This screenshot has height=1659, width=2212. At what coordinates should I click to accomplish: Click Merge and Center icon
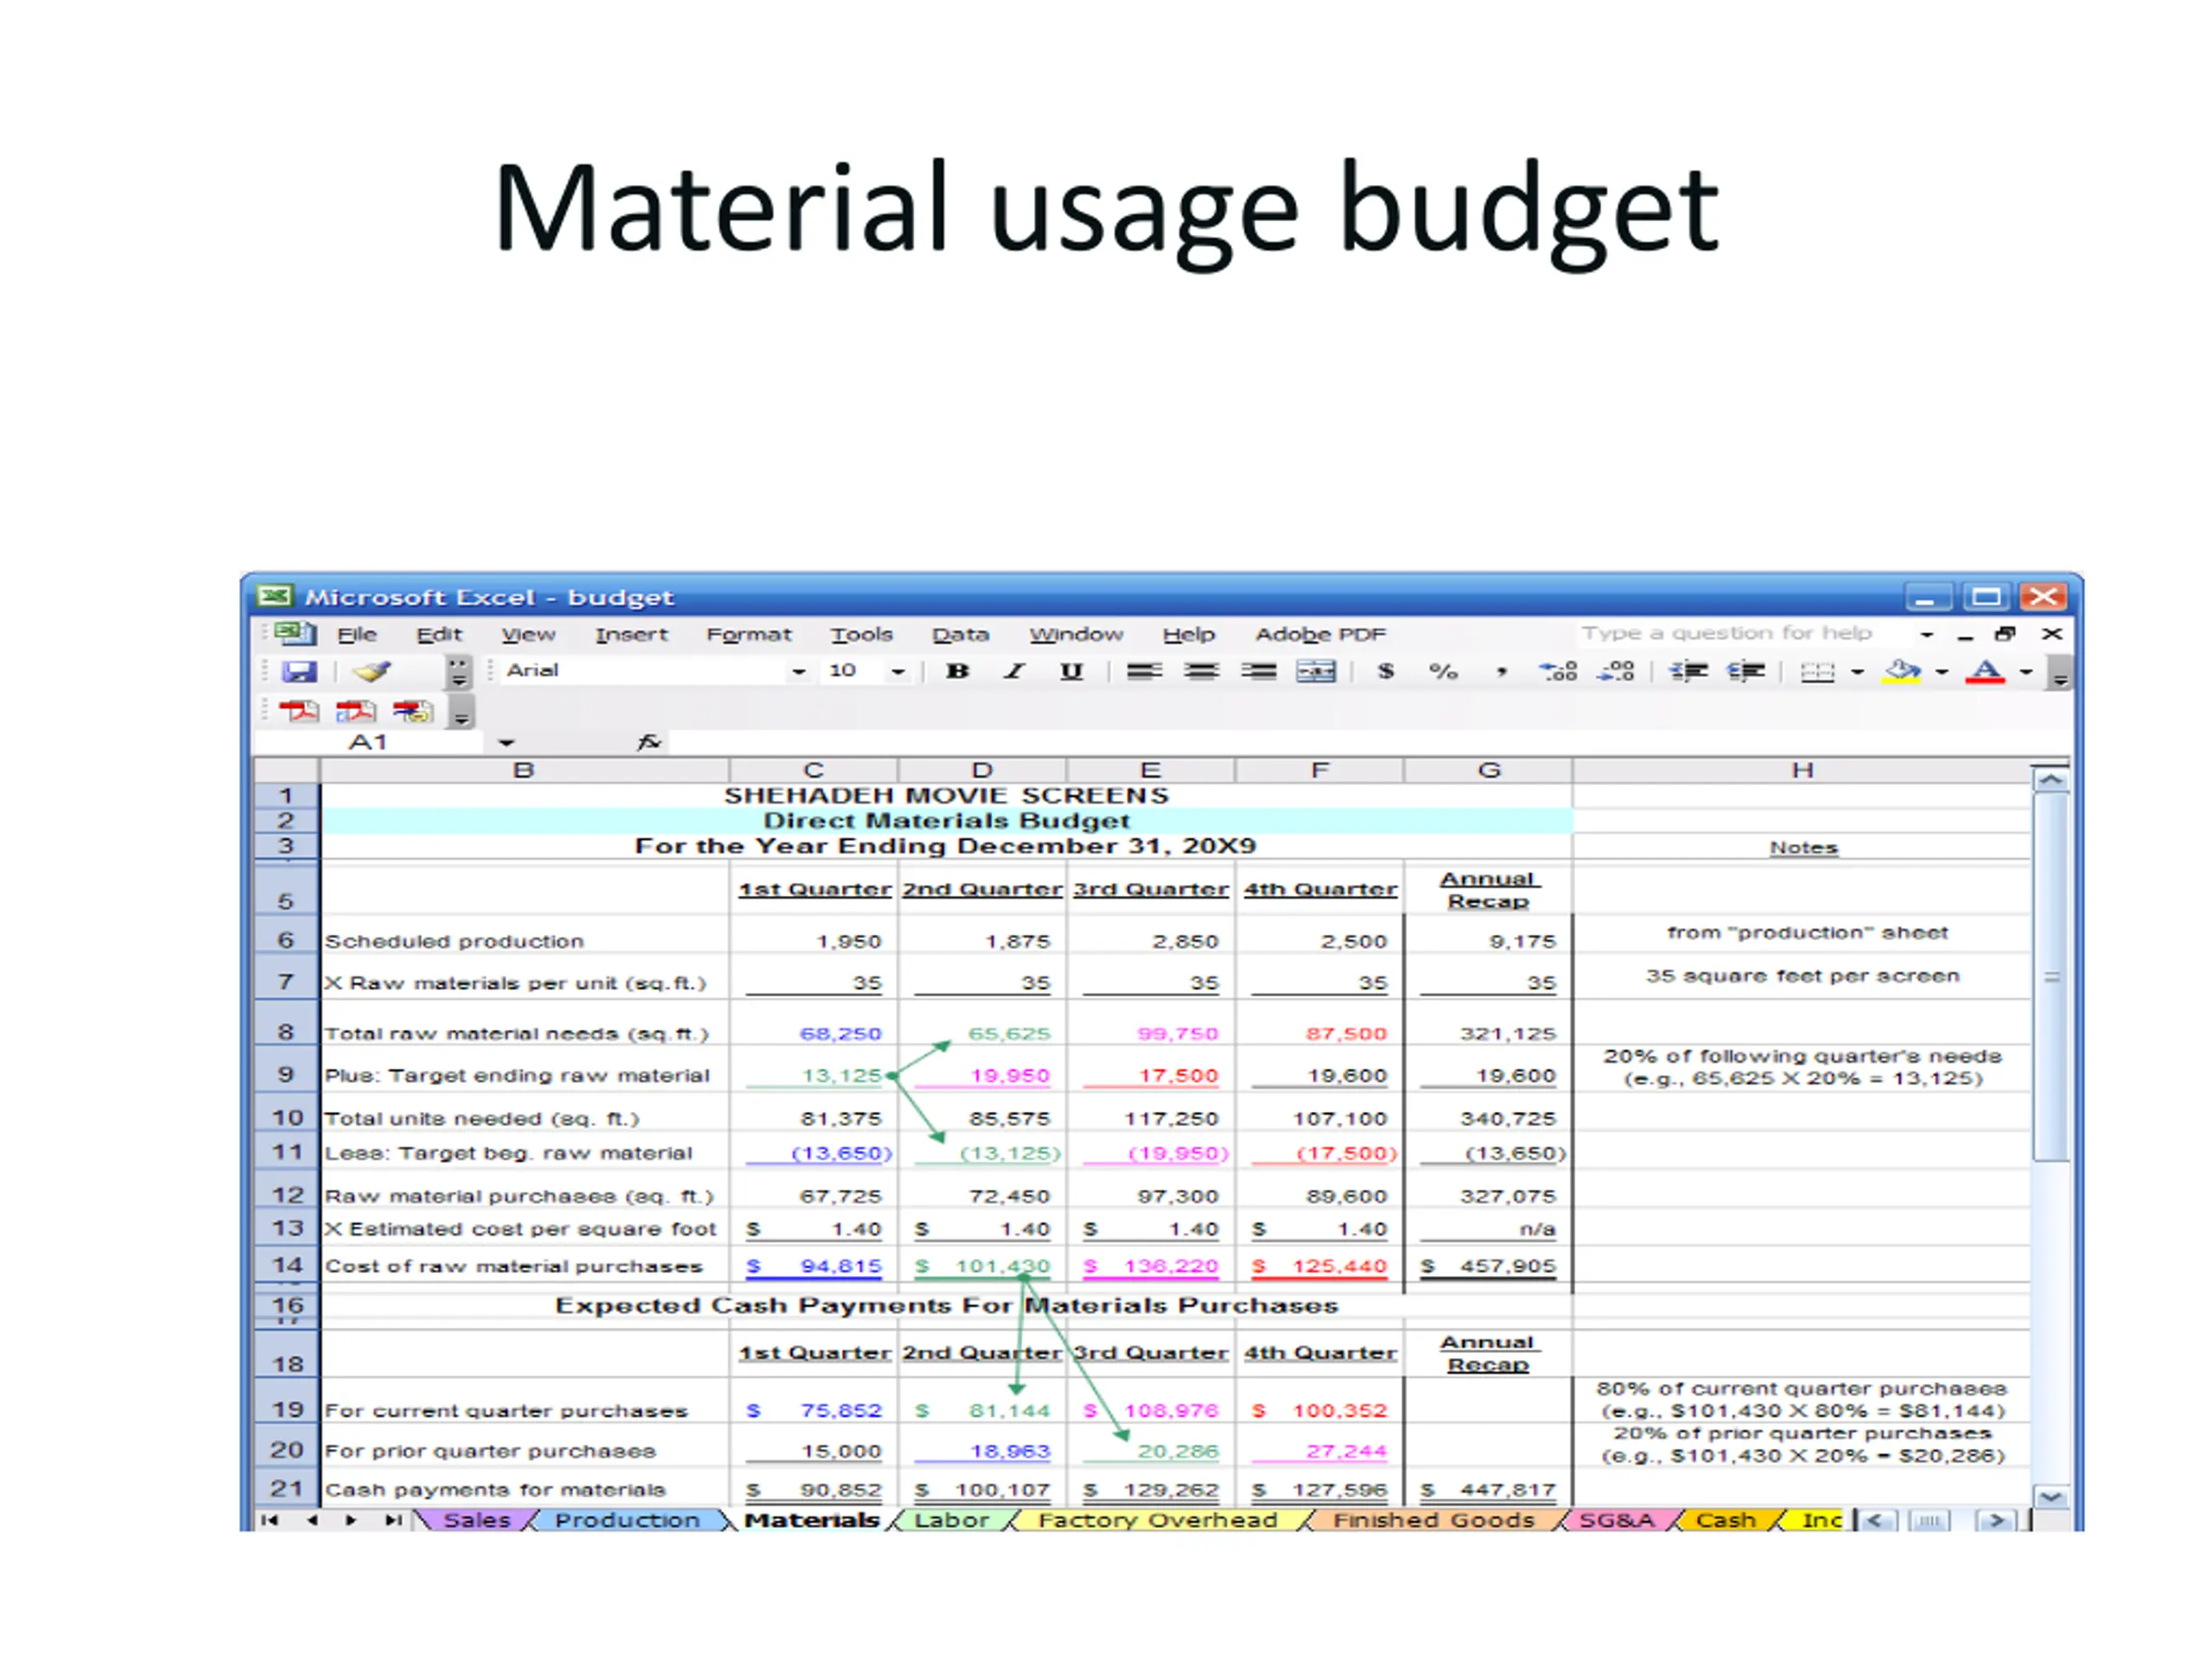pos(1315,672)
